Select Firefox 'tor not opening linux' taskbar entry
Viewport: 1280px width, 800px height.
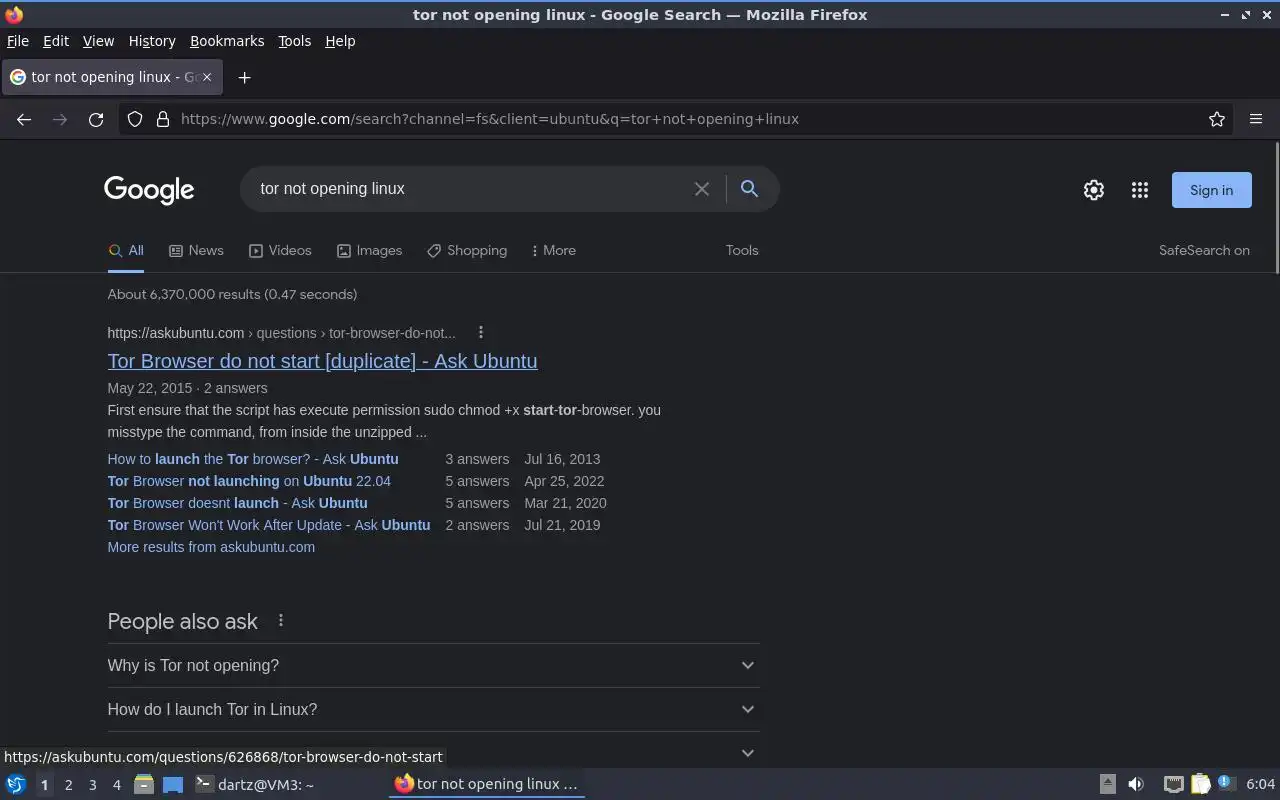487,784
